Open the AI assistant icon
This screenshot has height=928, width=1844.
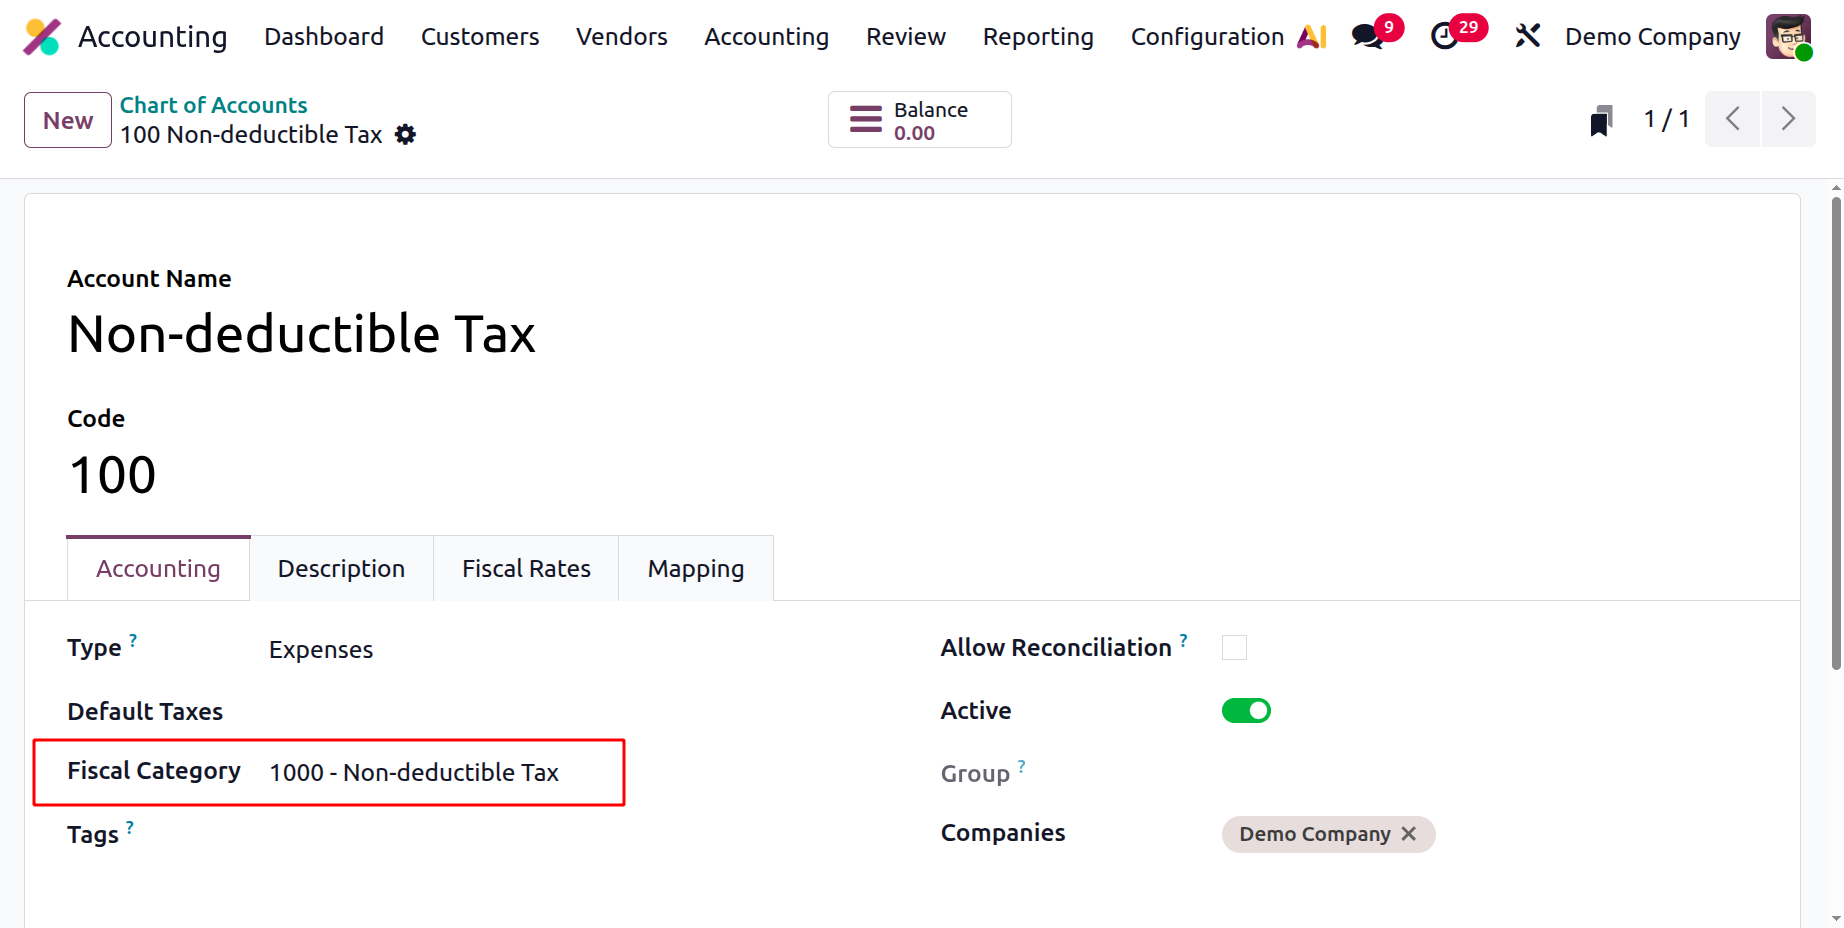pyautogui.click(x=1311, y=37)
